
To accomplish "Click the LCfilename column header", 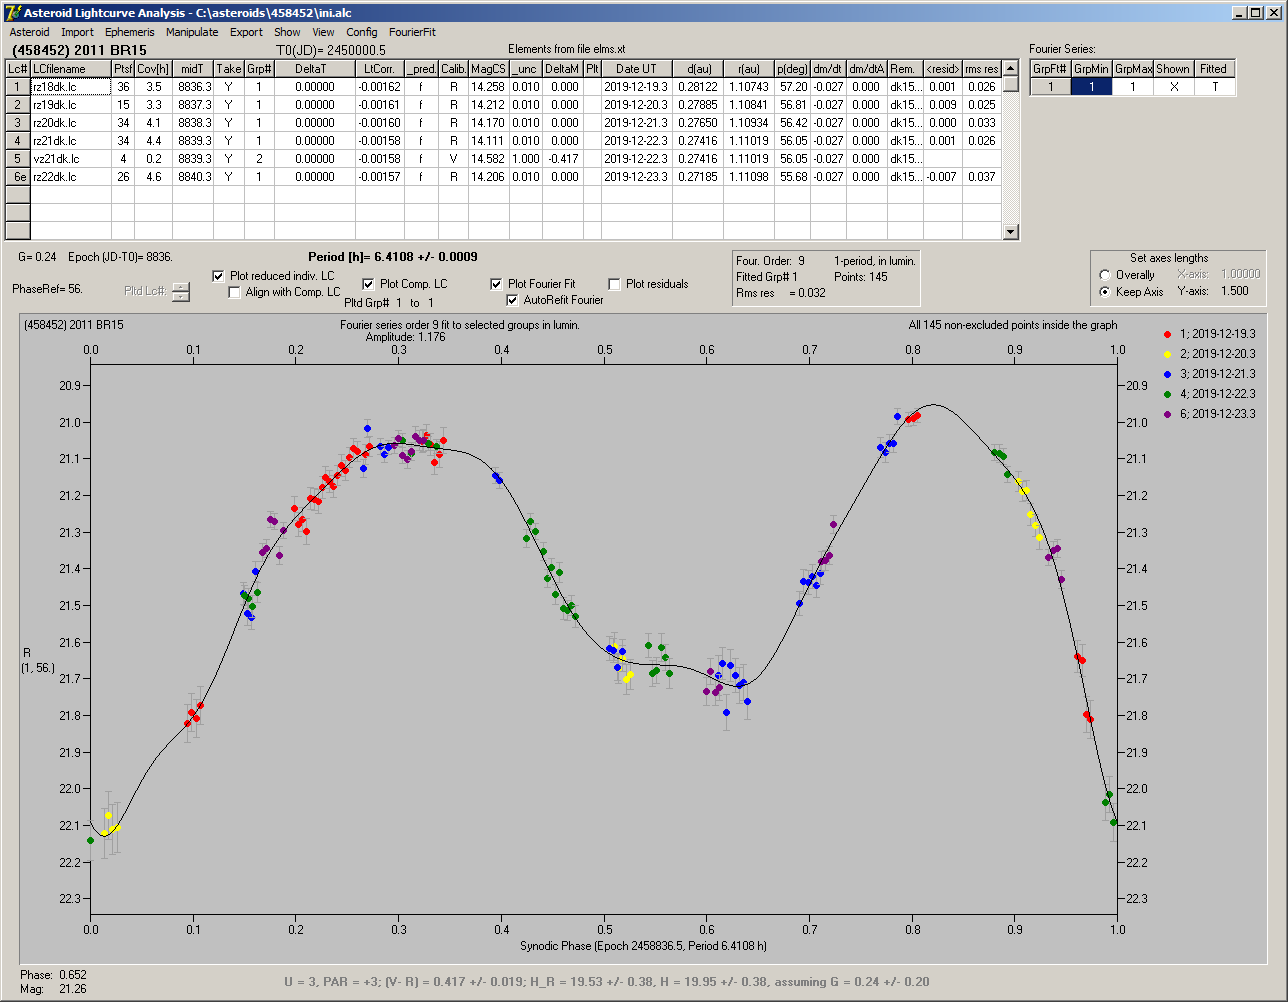I will tap(70, 69).
